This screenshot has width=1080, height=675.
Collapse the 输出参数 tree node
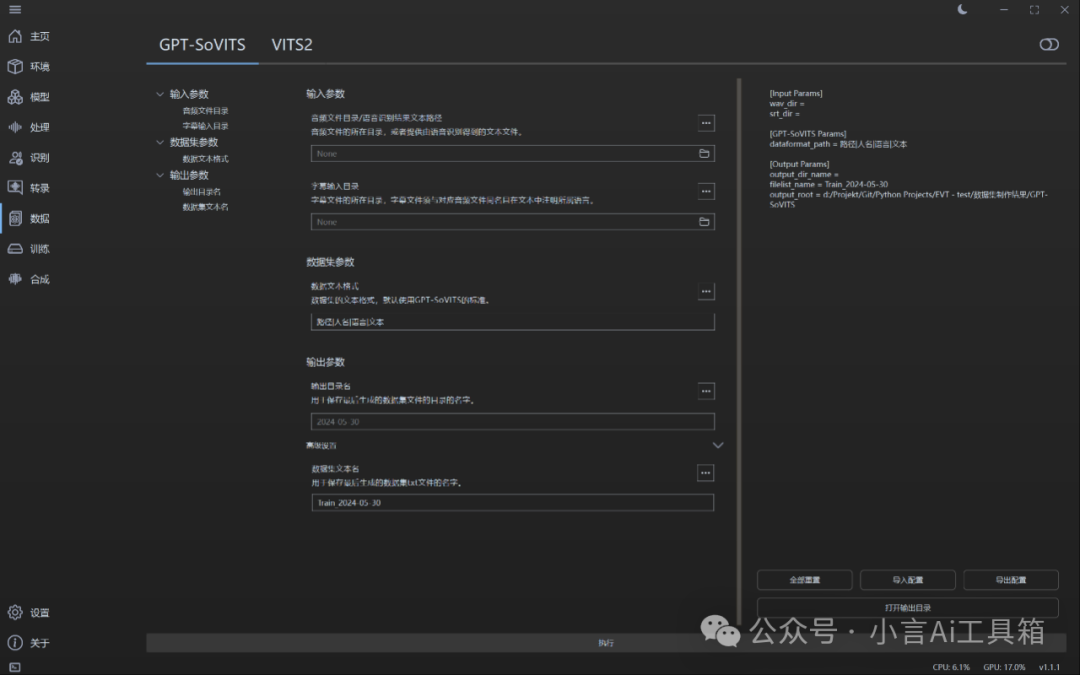[x=160, y=175]
